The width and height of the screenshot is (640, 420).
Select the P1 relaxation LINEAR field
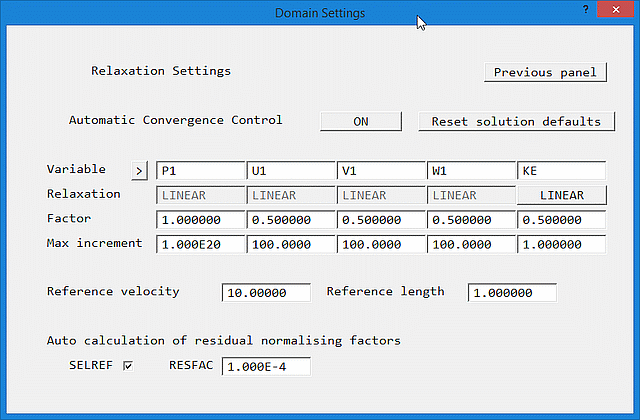pos(200,195)
